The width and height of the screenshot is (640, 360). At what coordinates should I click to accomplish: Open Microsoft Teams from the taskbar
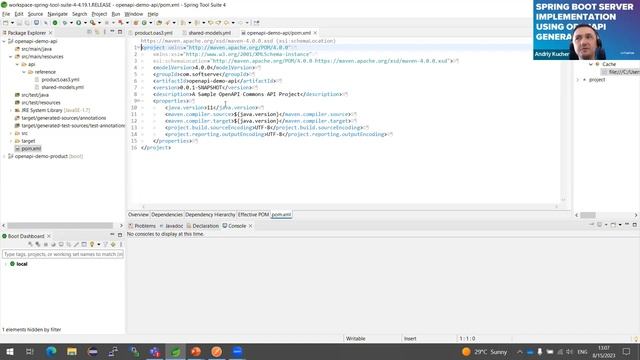tap(155, 351)
